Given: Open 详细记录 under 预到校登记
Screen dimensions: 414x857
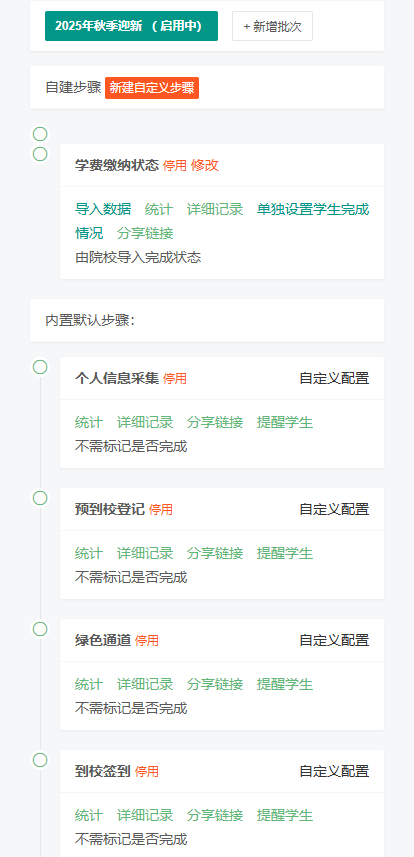Looking at the screenshot, I should pyautogui.click(x=145, y=554).
